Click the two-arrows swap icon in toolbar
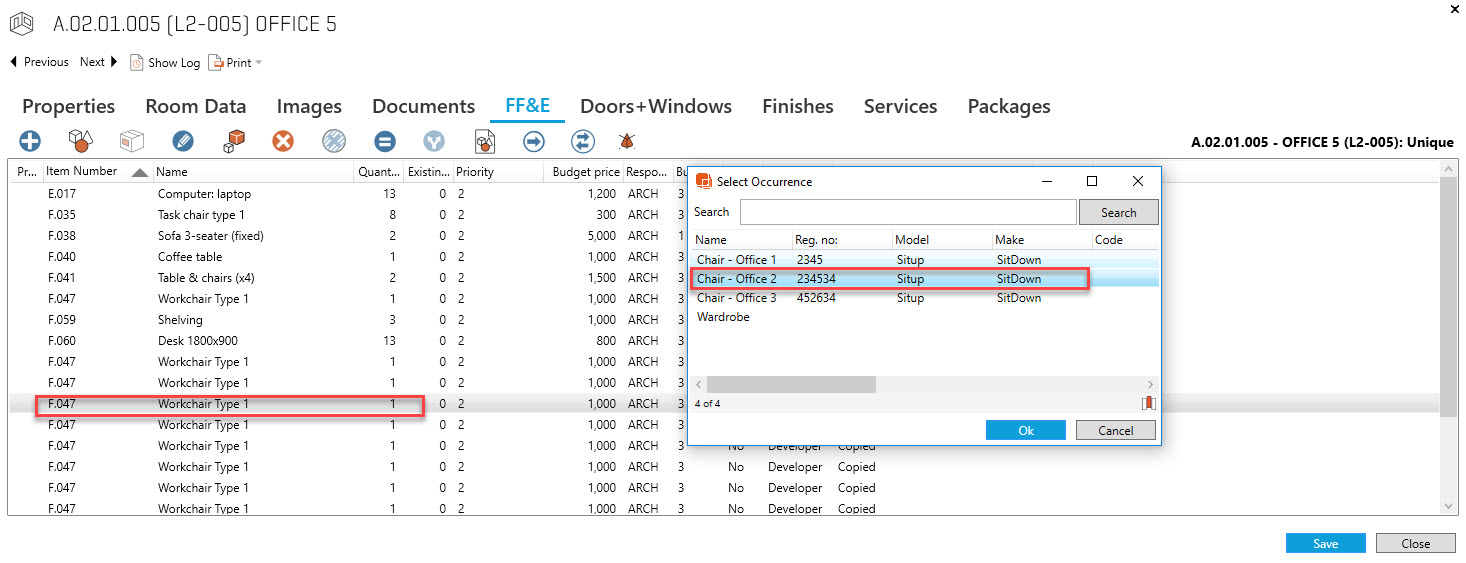This screenshot has height=563, width=1466. (582, 141)
